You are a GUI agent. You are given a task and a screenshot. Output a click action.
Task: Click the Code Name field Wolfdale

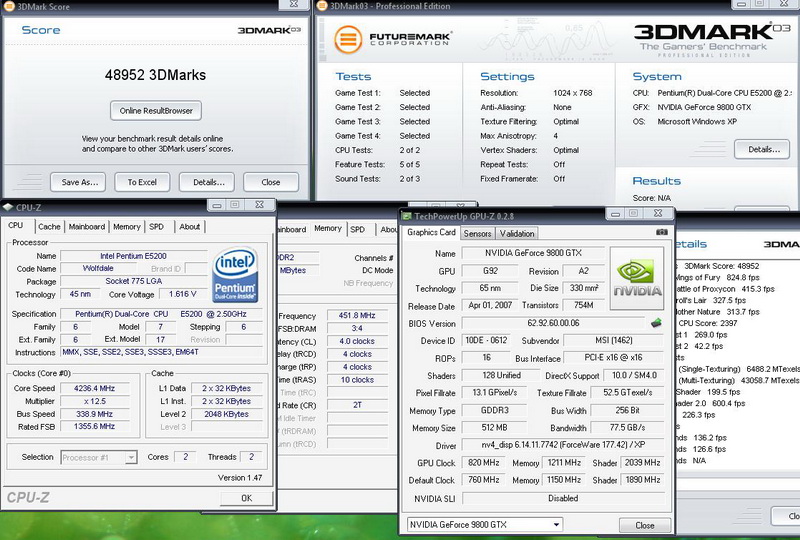click(x=98, y=268)
